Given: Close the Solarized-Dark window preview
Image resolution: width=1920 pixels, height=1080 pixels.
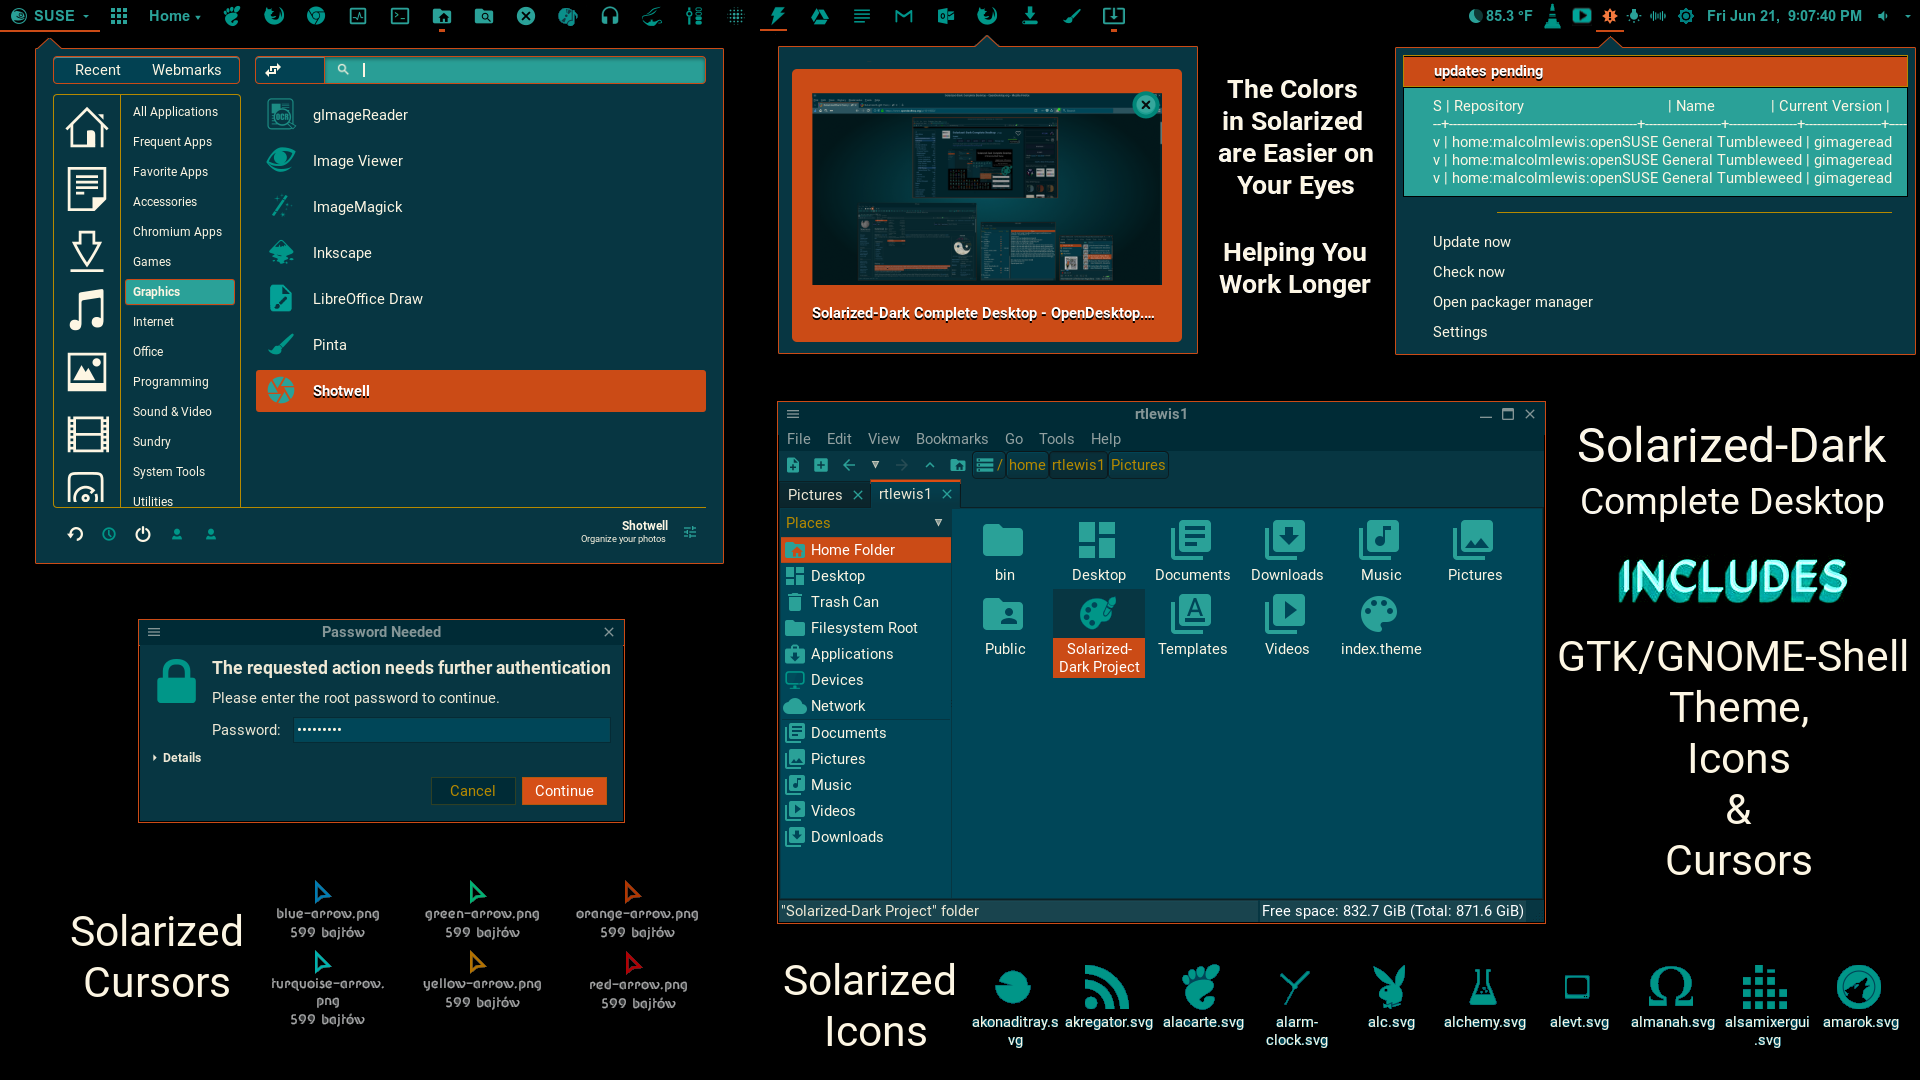Looking at the screenshot, I should click(x=1146, y=105).
